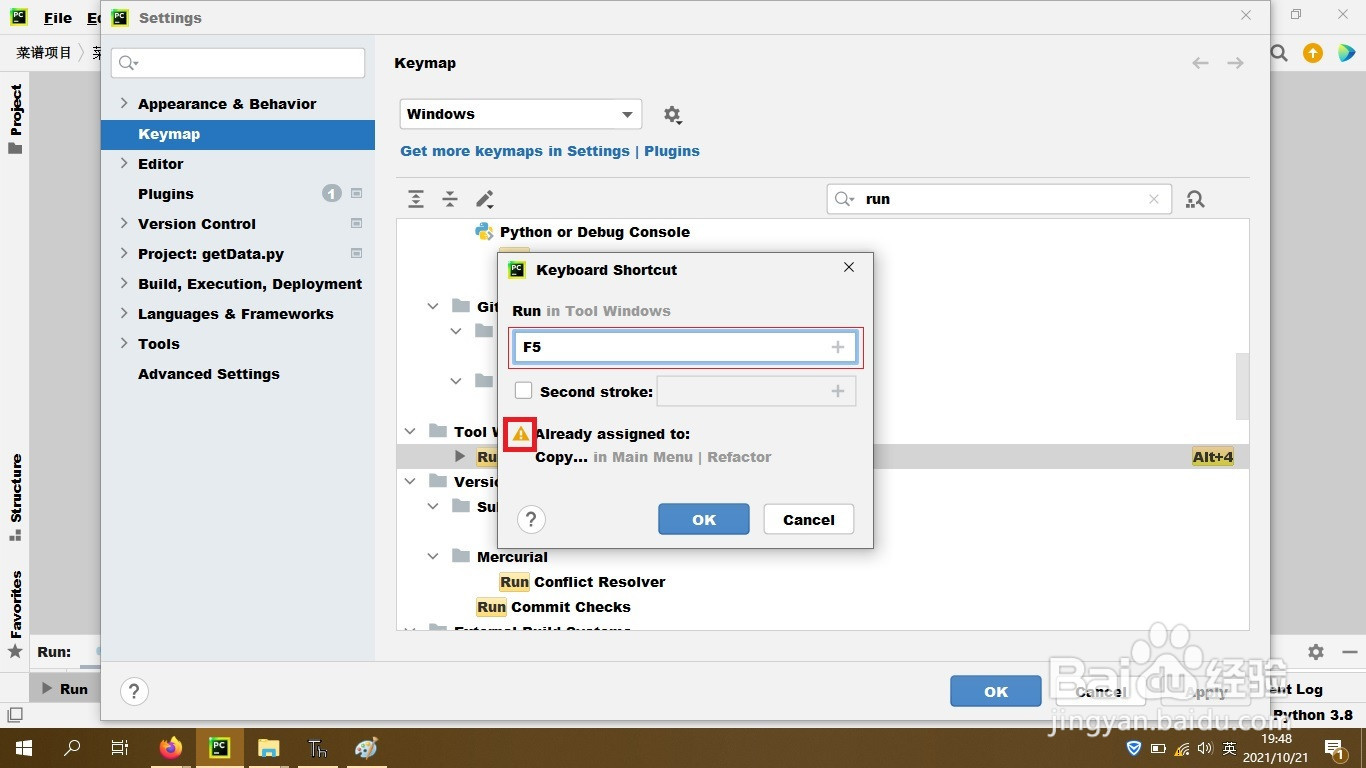Open Task View on taskbar
This screenshot has width=1366, height=768.
point(120,747)
